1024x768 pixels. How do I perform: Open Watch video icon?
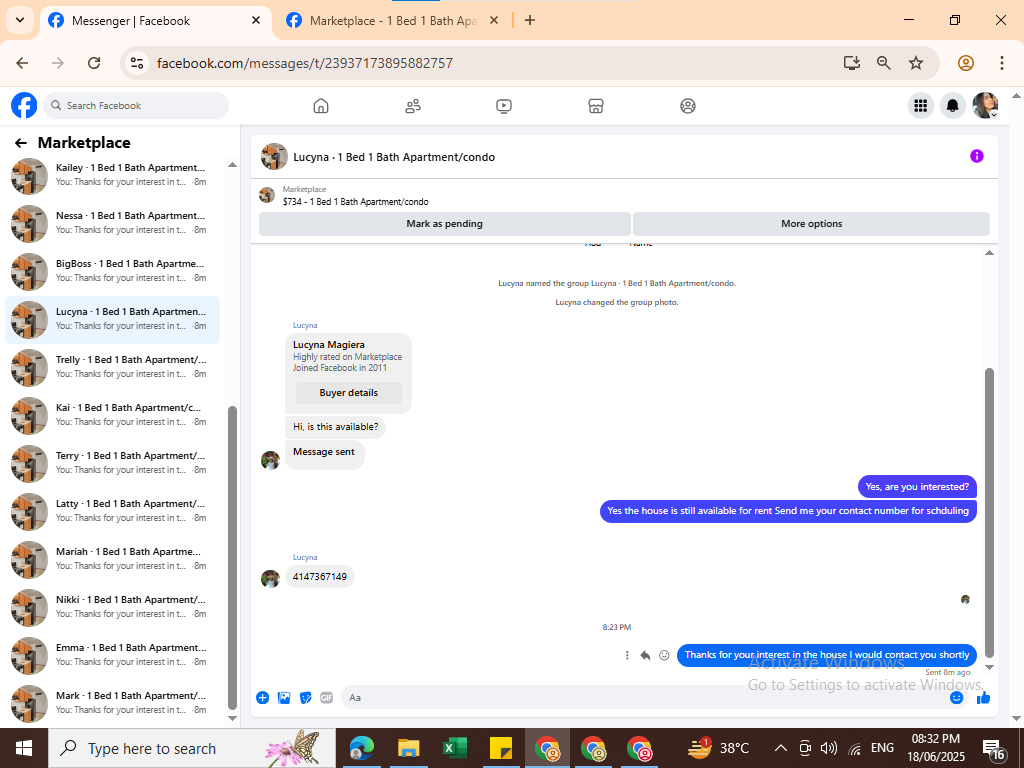(x=504, y=106)
